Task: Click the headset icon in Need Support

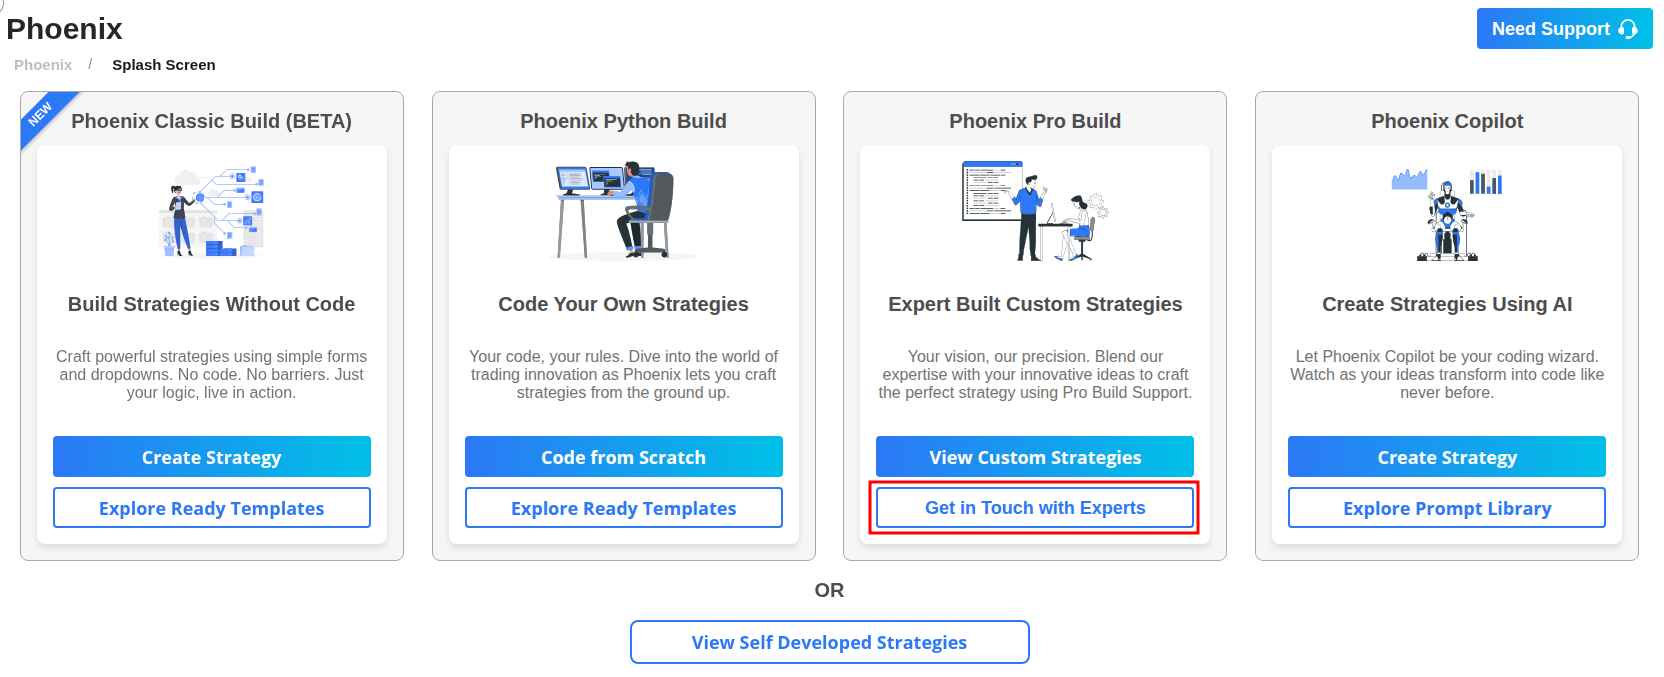Action: tap(1628, 29)
